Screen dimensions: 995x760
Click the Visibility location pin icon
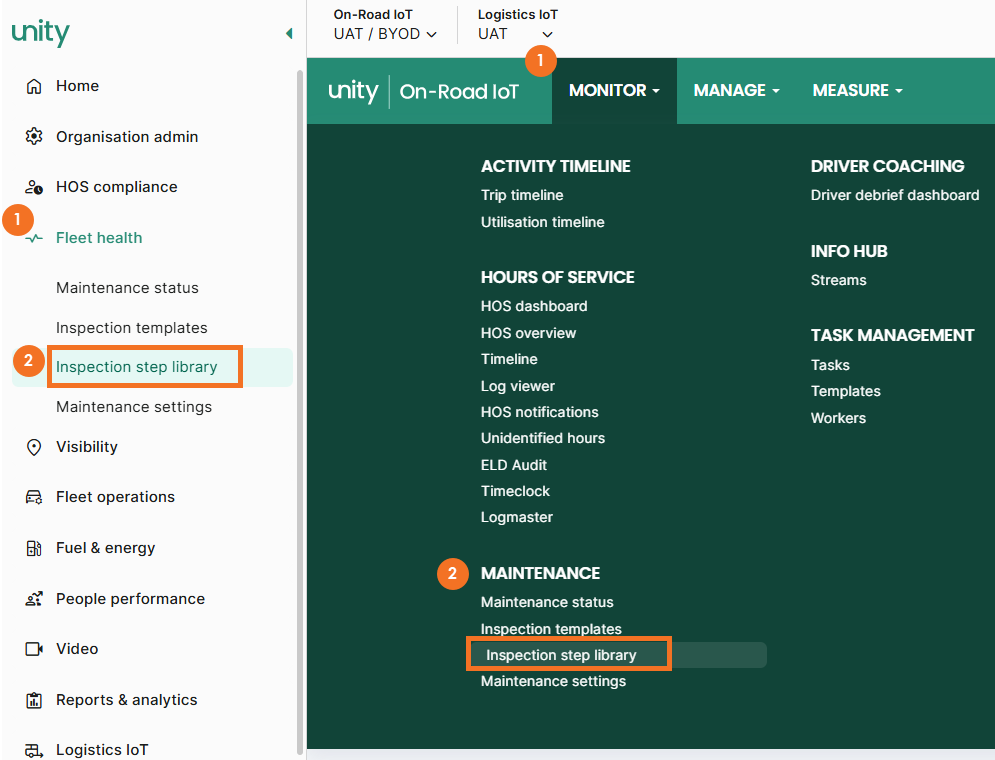tap(34, 447)
